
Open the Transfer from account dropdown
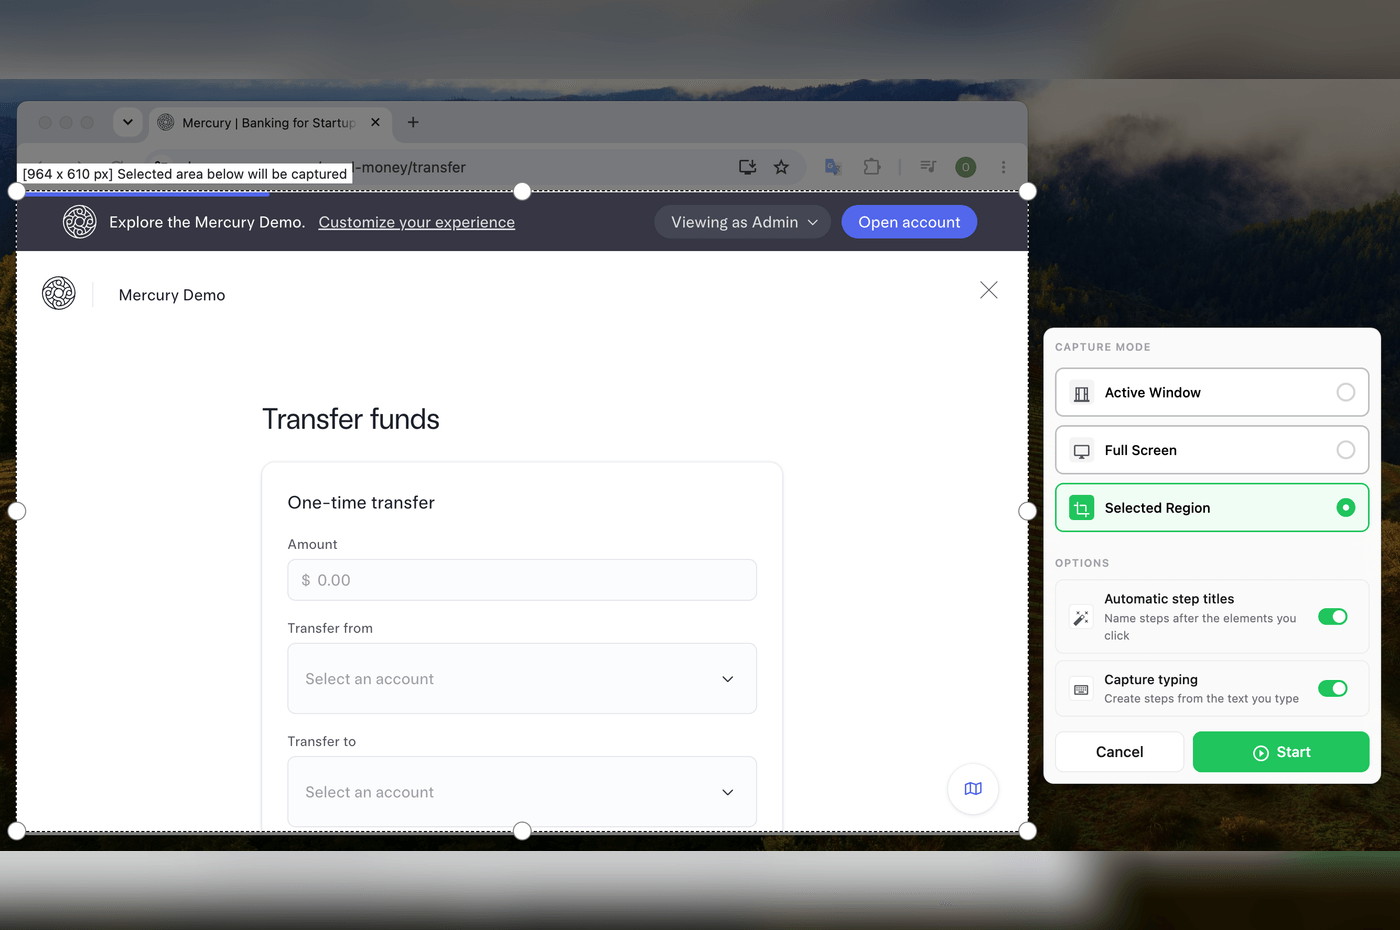point(522,679)
